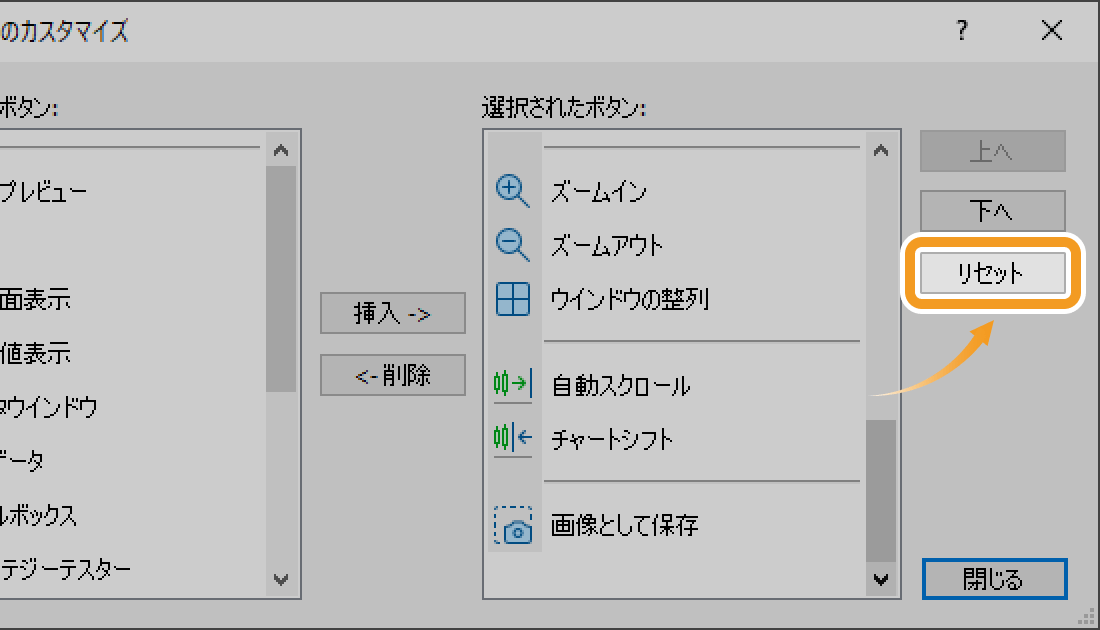Select the テジーテスター item in left list

click(66, 569)
